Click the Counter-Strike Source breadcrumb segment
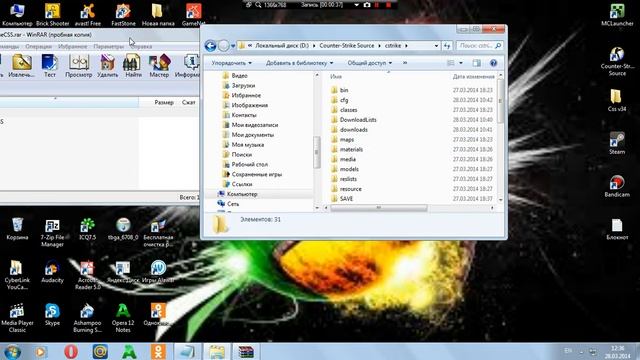640x360 pixels. coord(347,46)
